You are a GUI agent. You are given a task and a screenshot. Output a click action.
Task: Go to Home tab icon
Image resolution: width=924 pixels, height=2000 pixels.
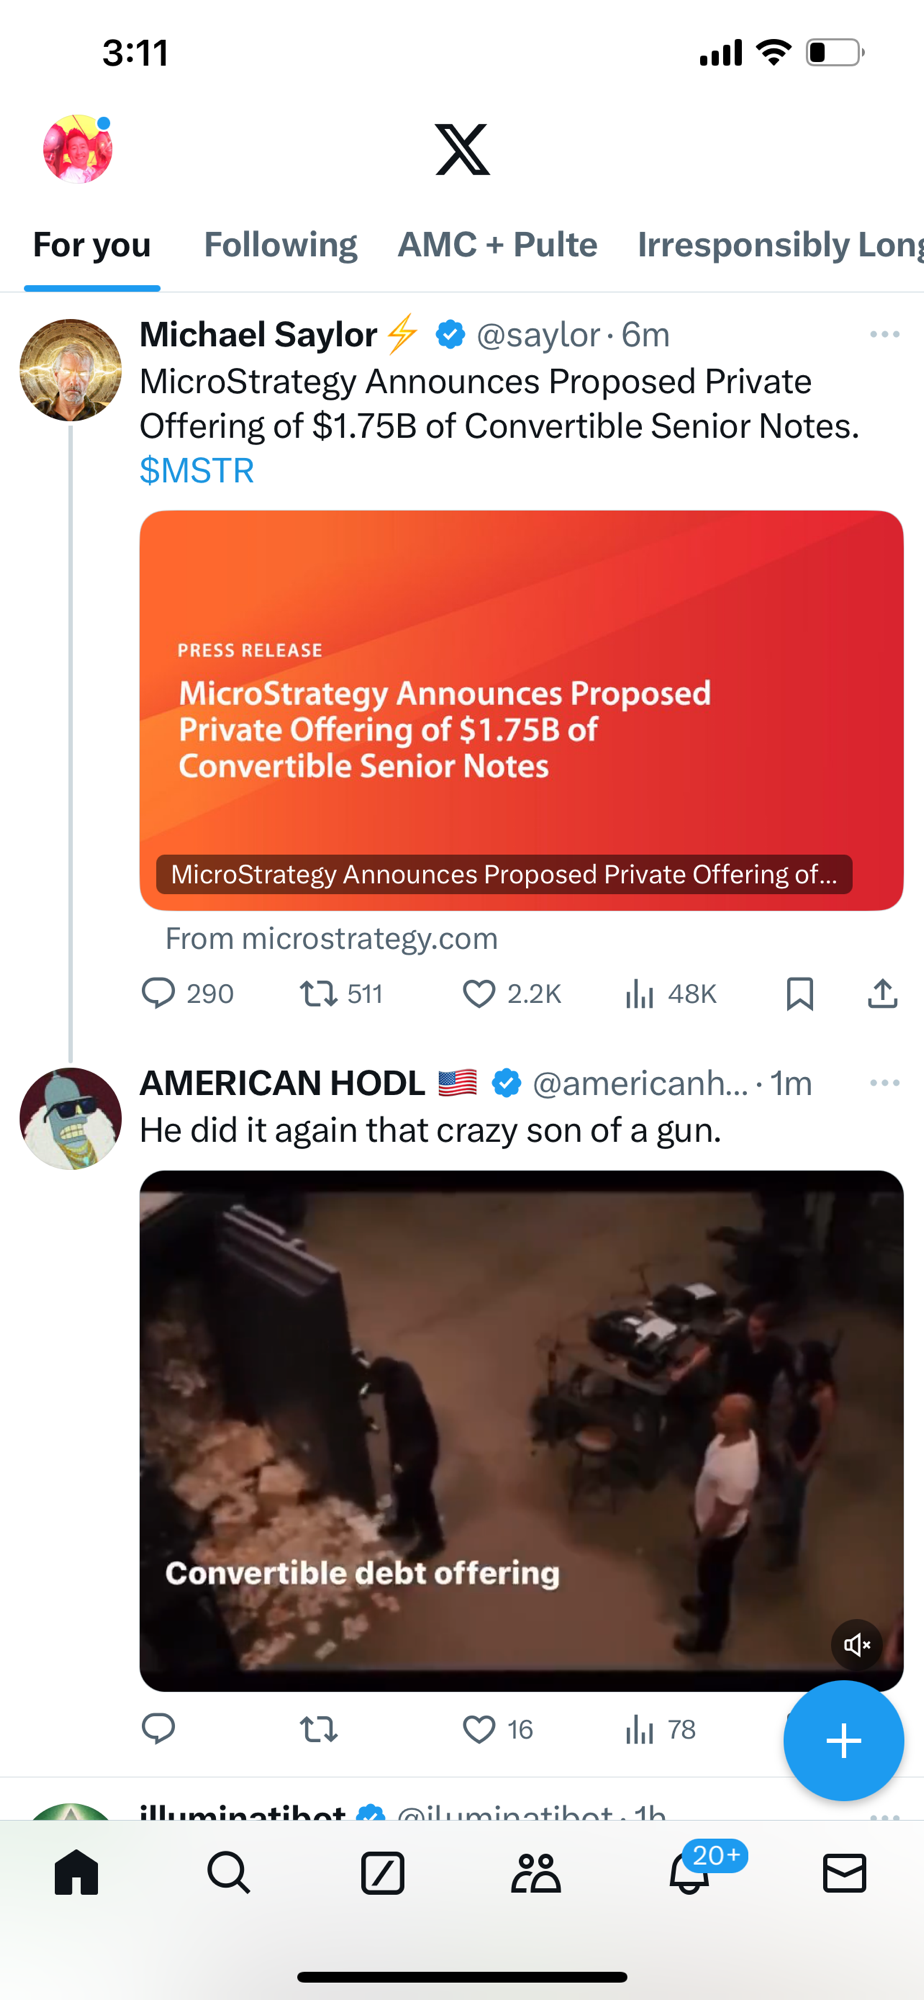click(76, 1872)
